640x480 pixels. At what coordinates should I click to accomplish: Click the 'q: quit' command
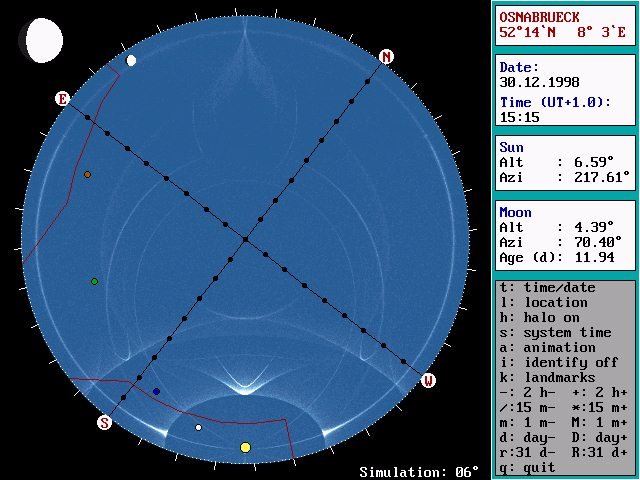coord(527,467)
